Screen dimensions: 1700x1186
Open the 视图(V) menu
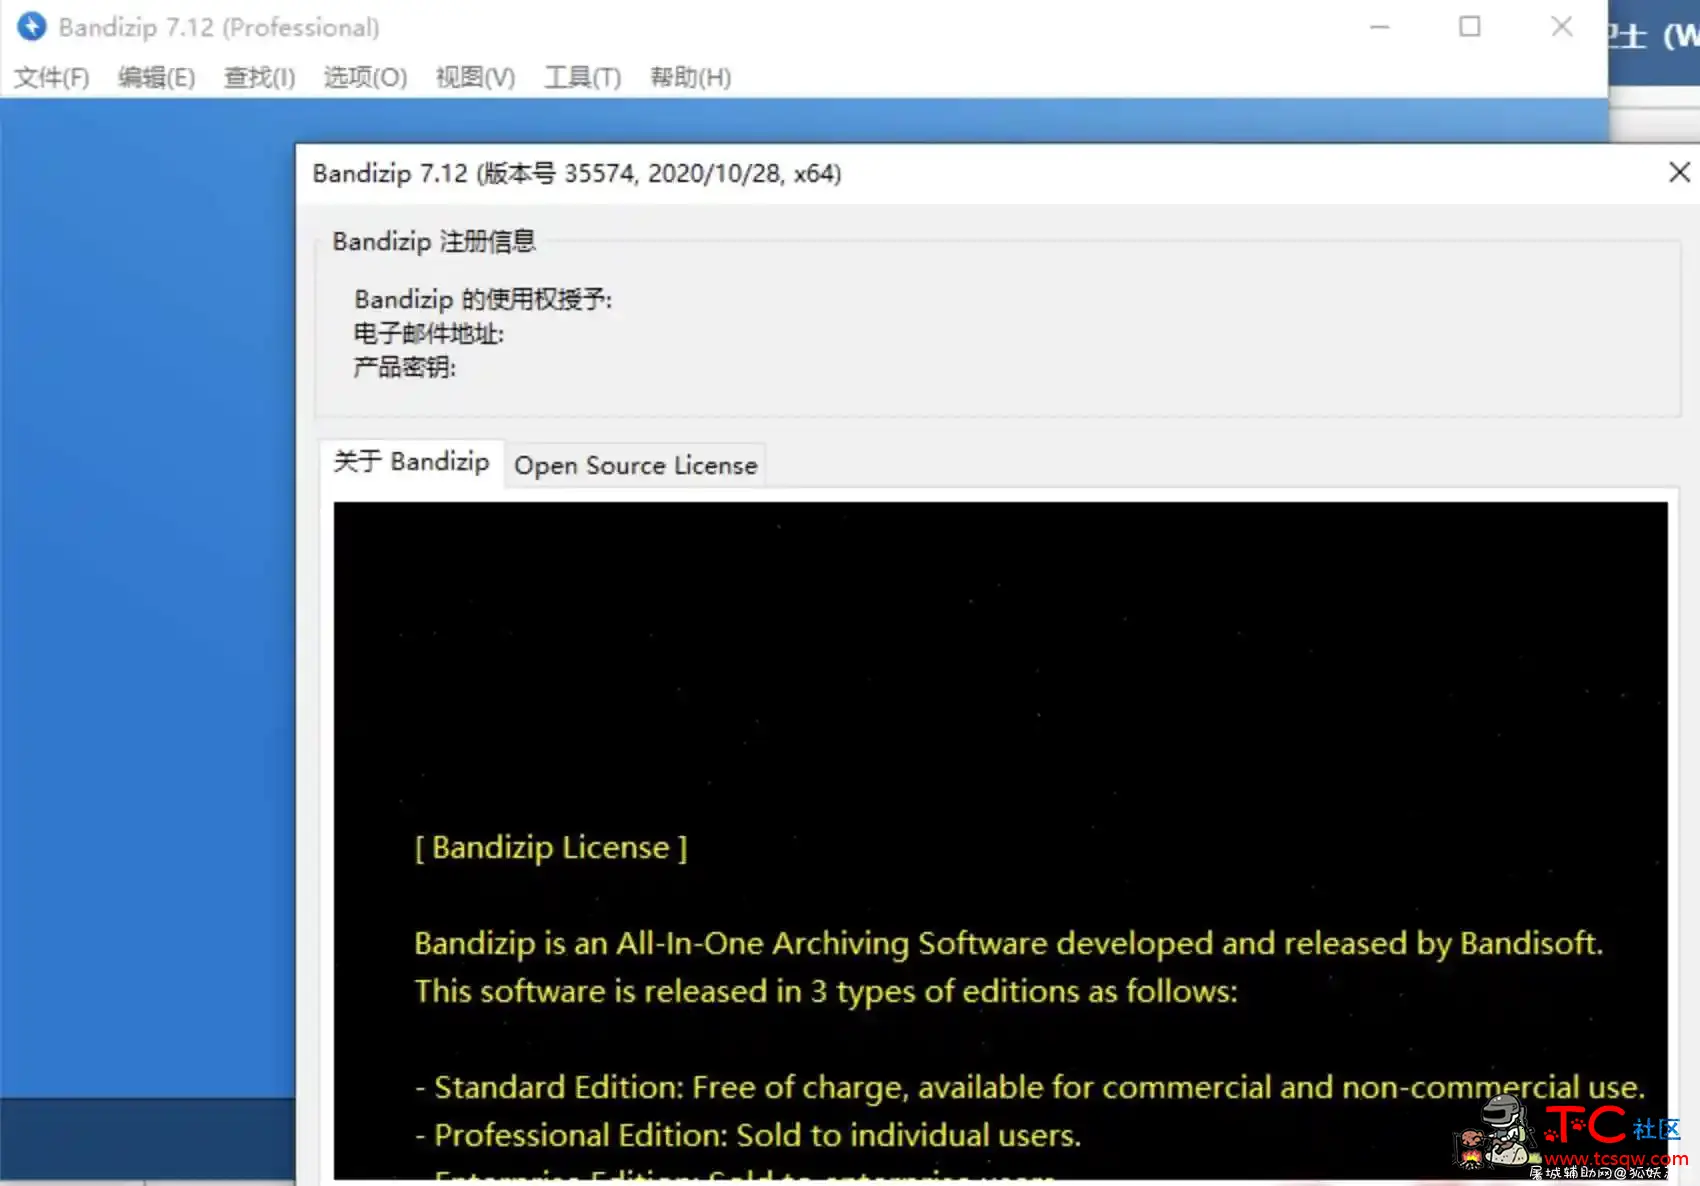(x=475, y=77)
